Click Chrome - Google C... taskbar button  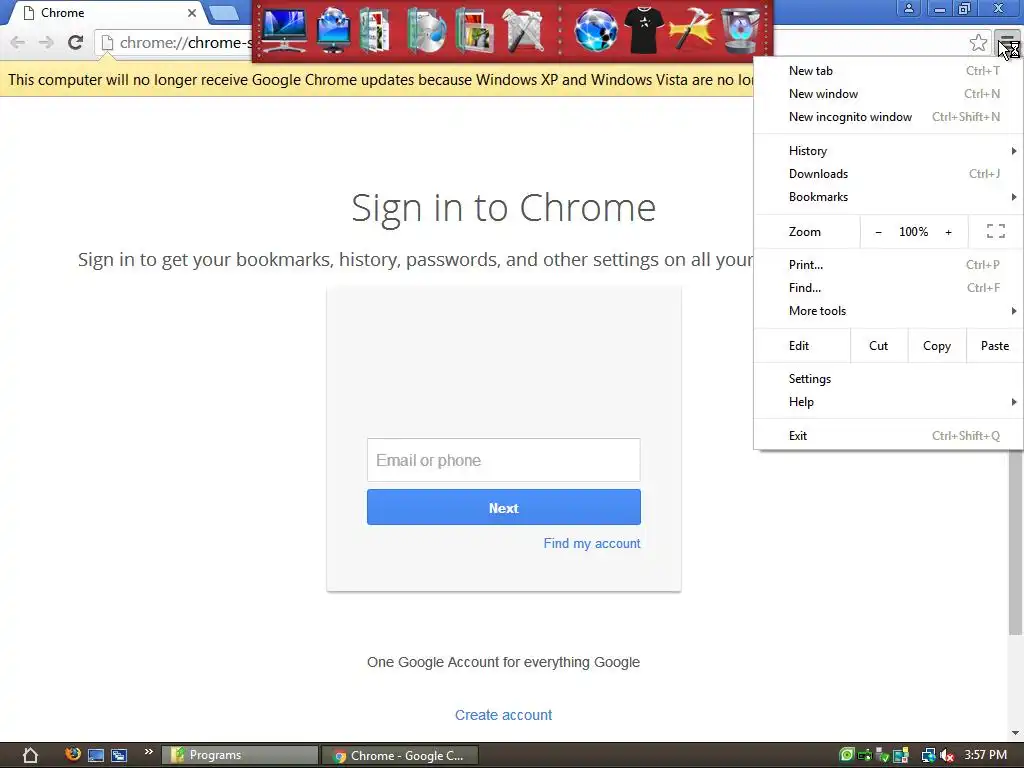click(x=400, y=756)
